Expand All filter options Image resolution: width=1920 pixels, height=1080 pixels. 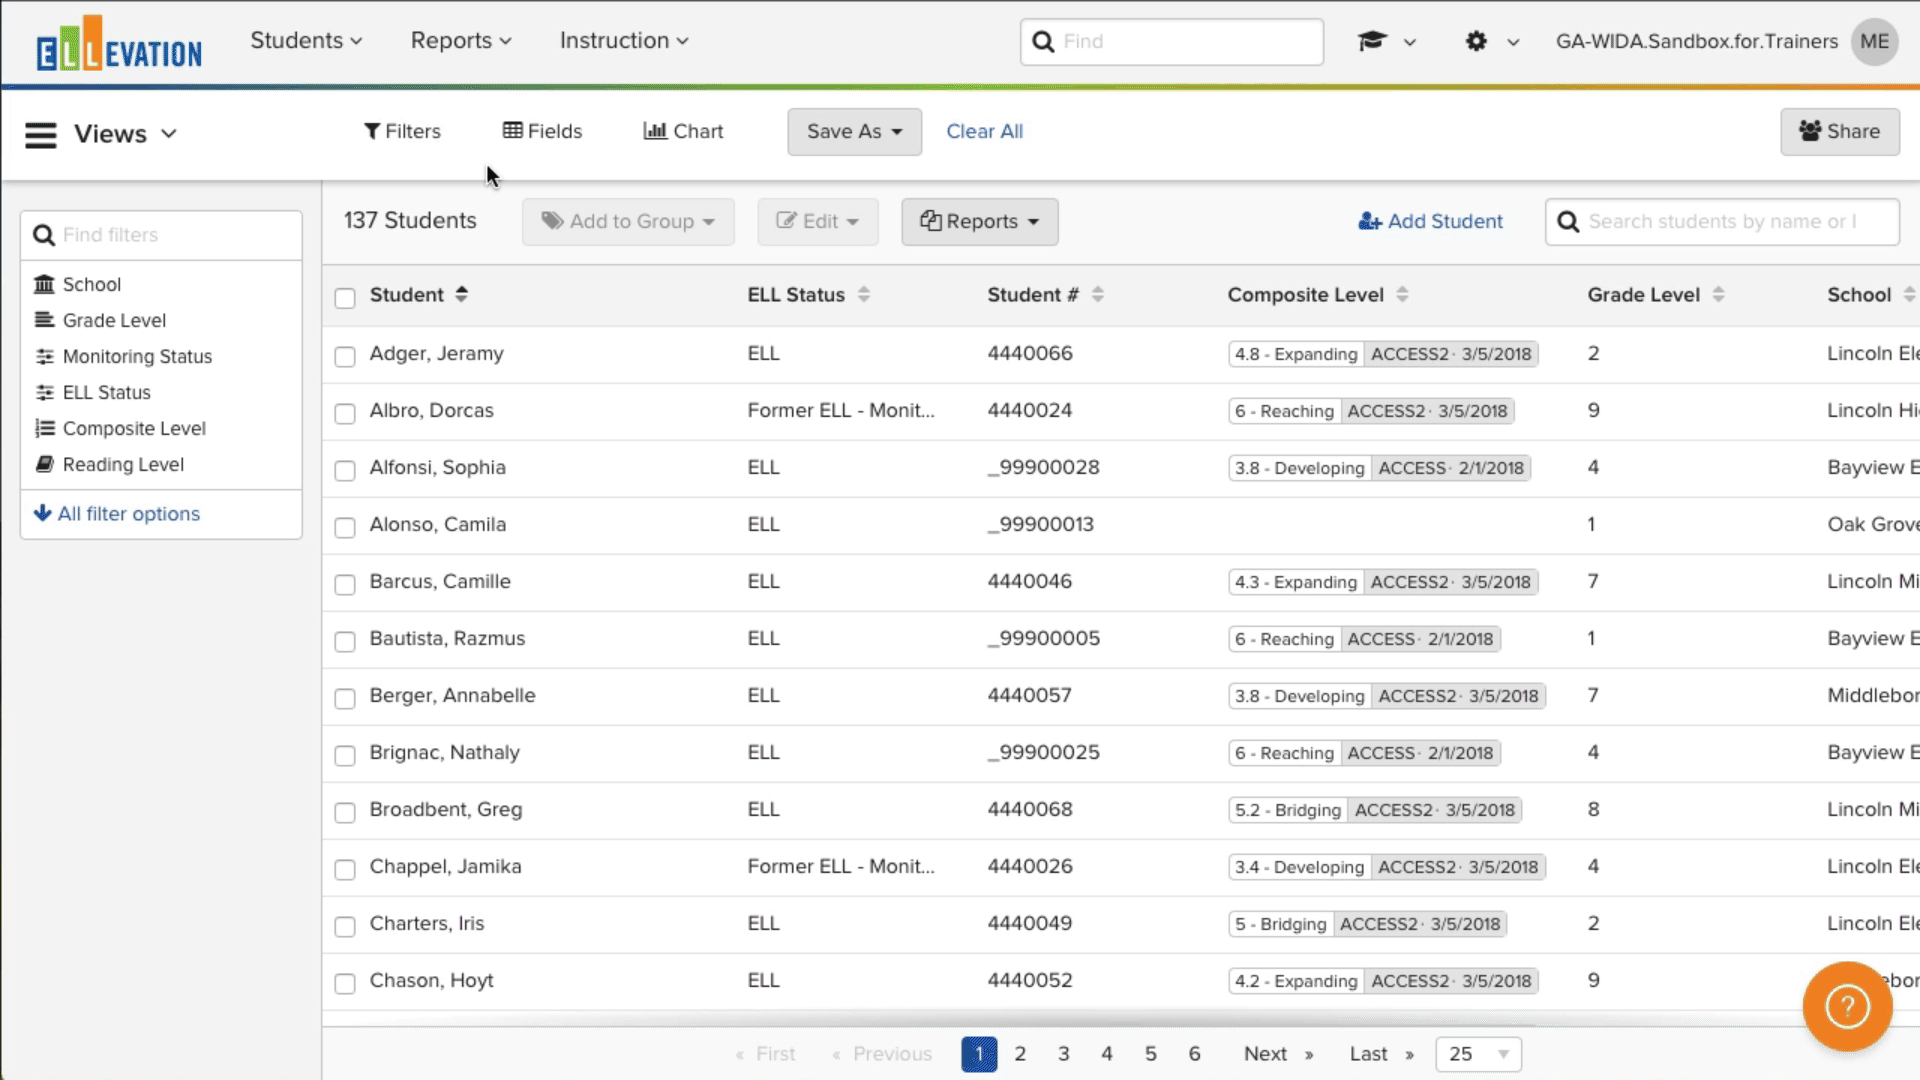(x=117, y=514)
